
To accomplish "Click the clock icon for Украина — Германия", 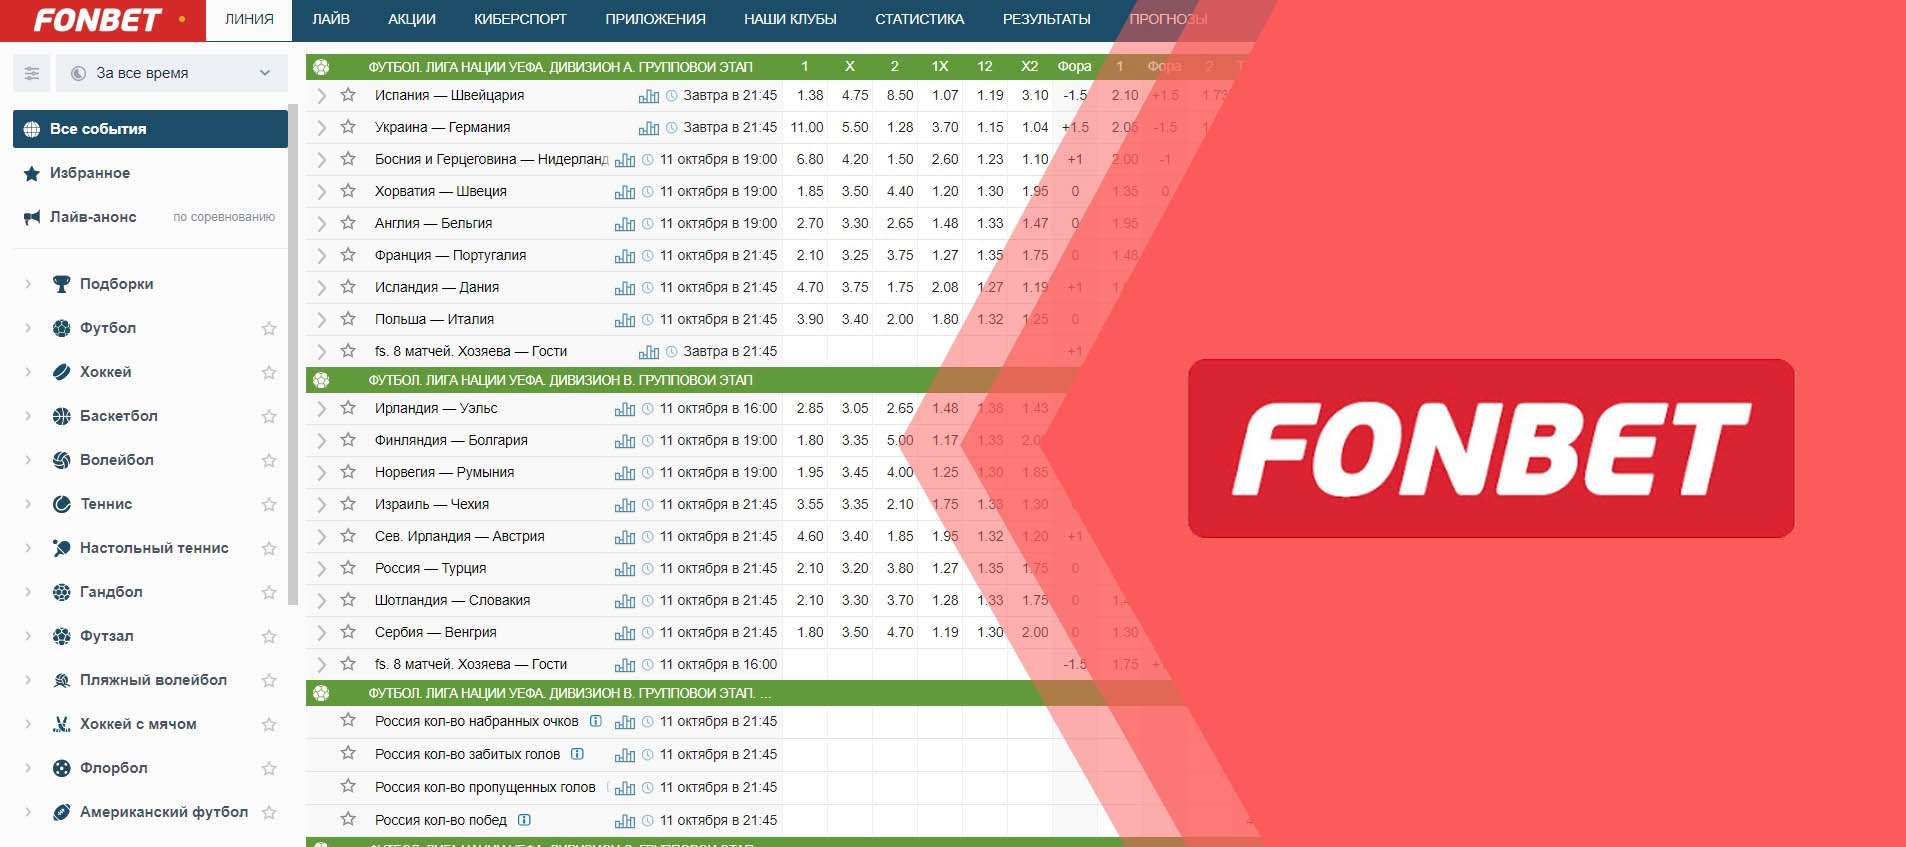I will tap(672, 128).
